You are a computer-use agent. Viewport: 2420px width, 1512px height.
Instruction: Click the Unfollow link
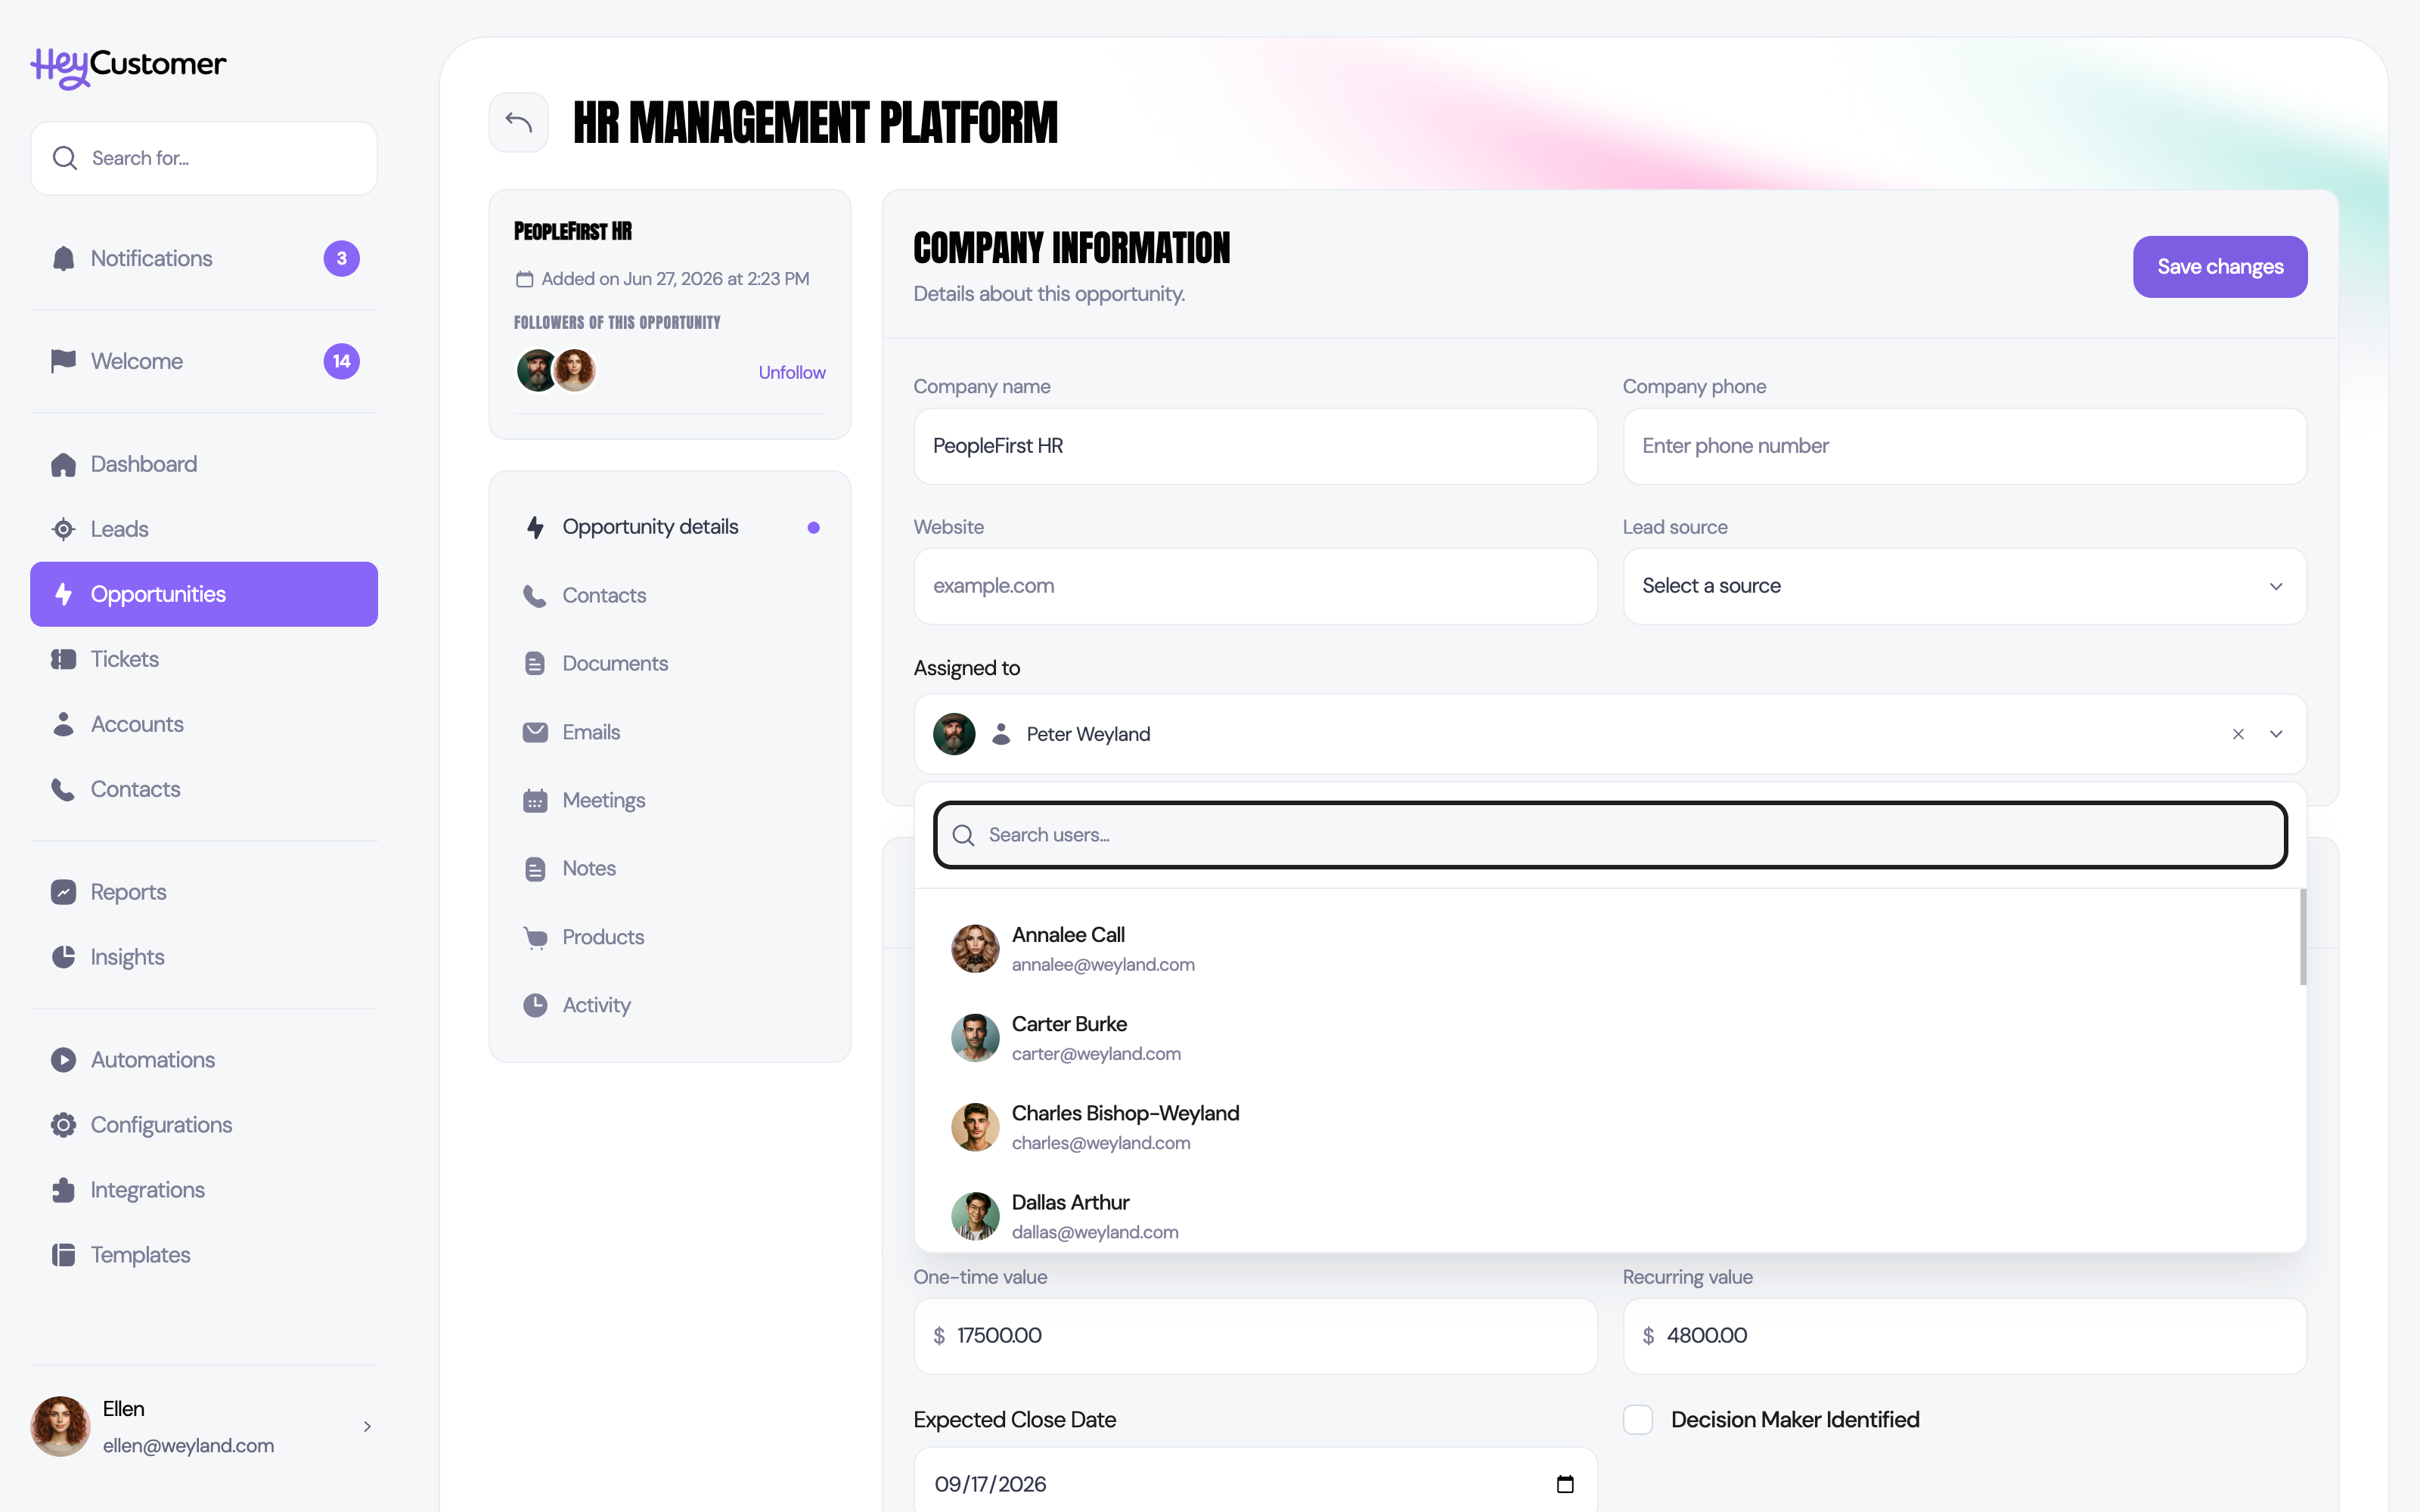tap(792, 372)
